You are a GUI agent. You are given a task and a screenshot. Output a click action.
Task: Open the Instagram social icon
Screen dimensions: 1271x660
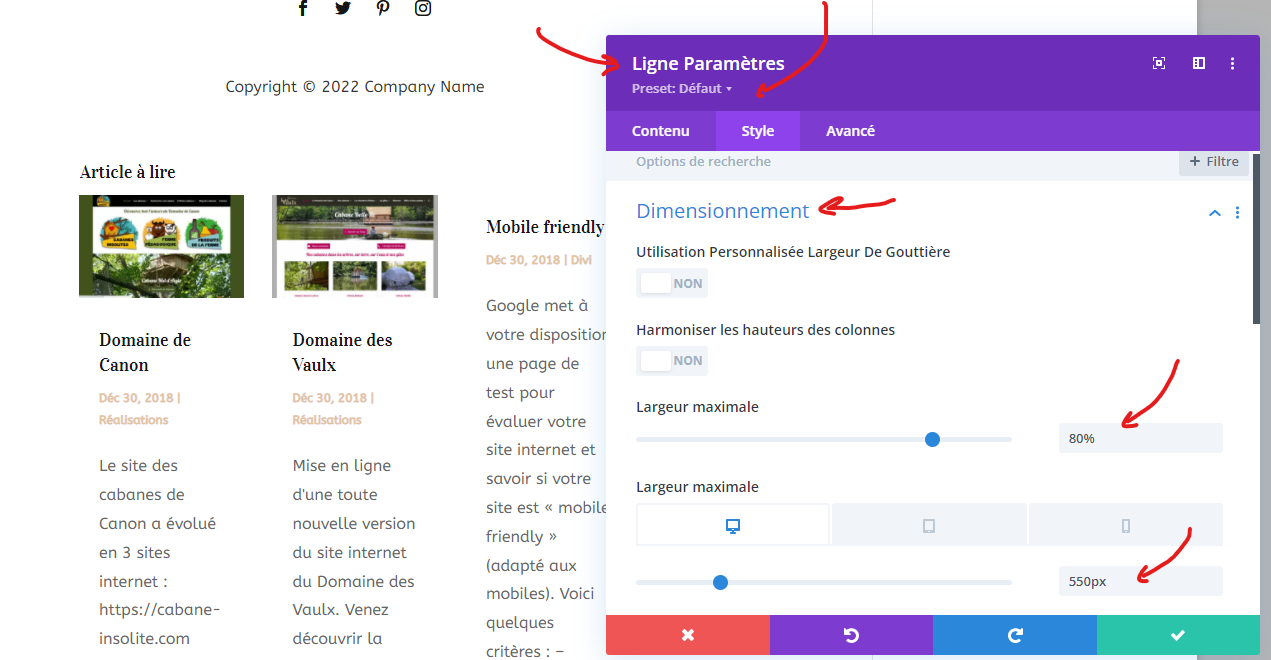423,8
